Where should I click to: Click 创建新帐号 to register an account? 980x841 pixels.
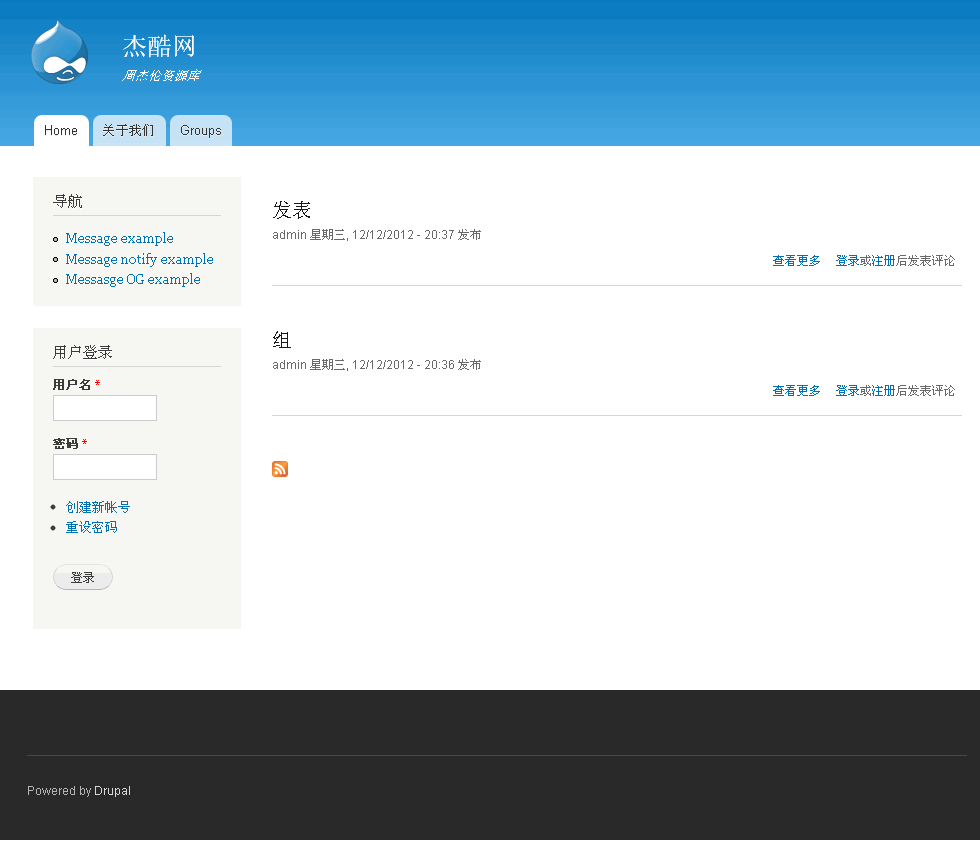tap(97, 506)
